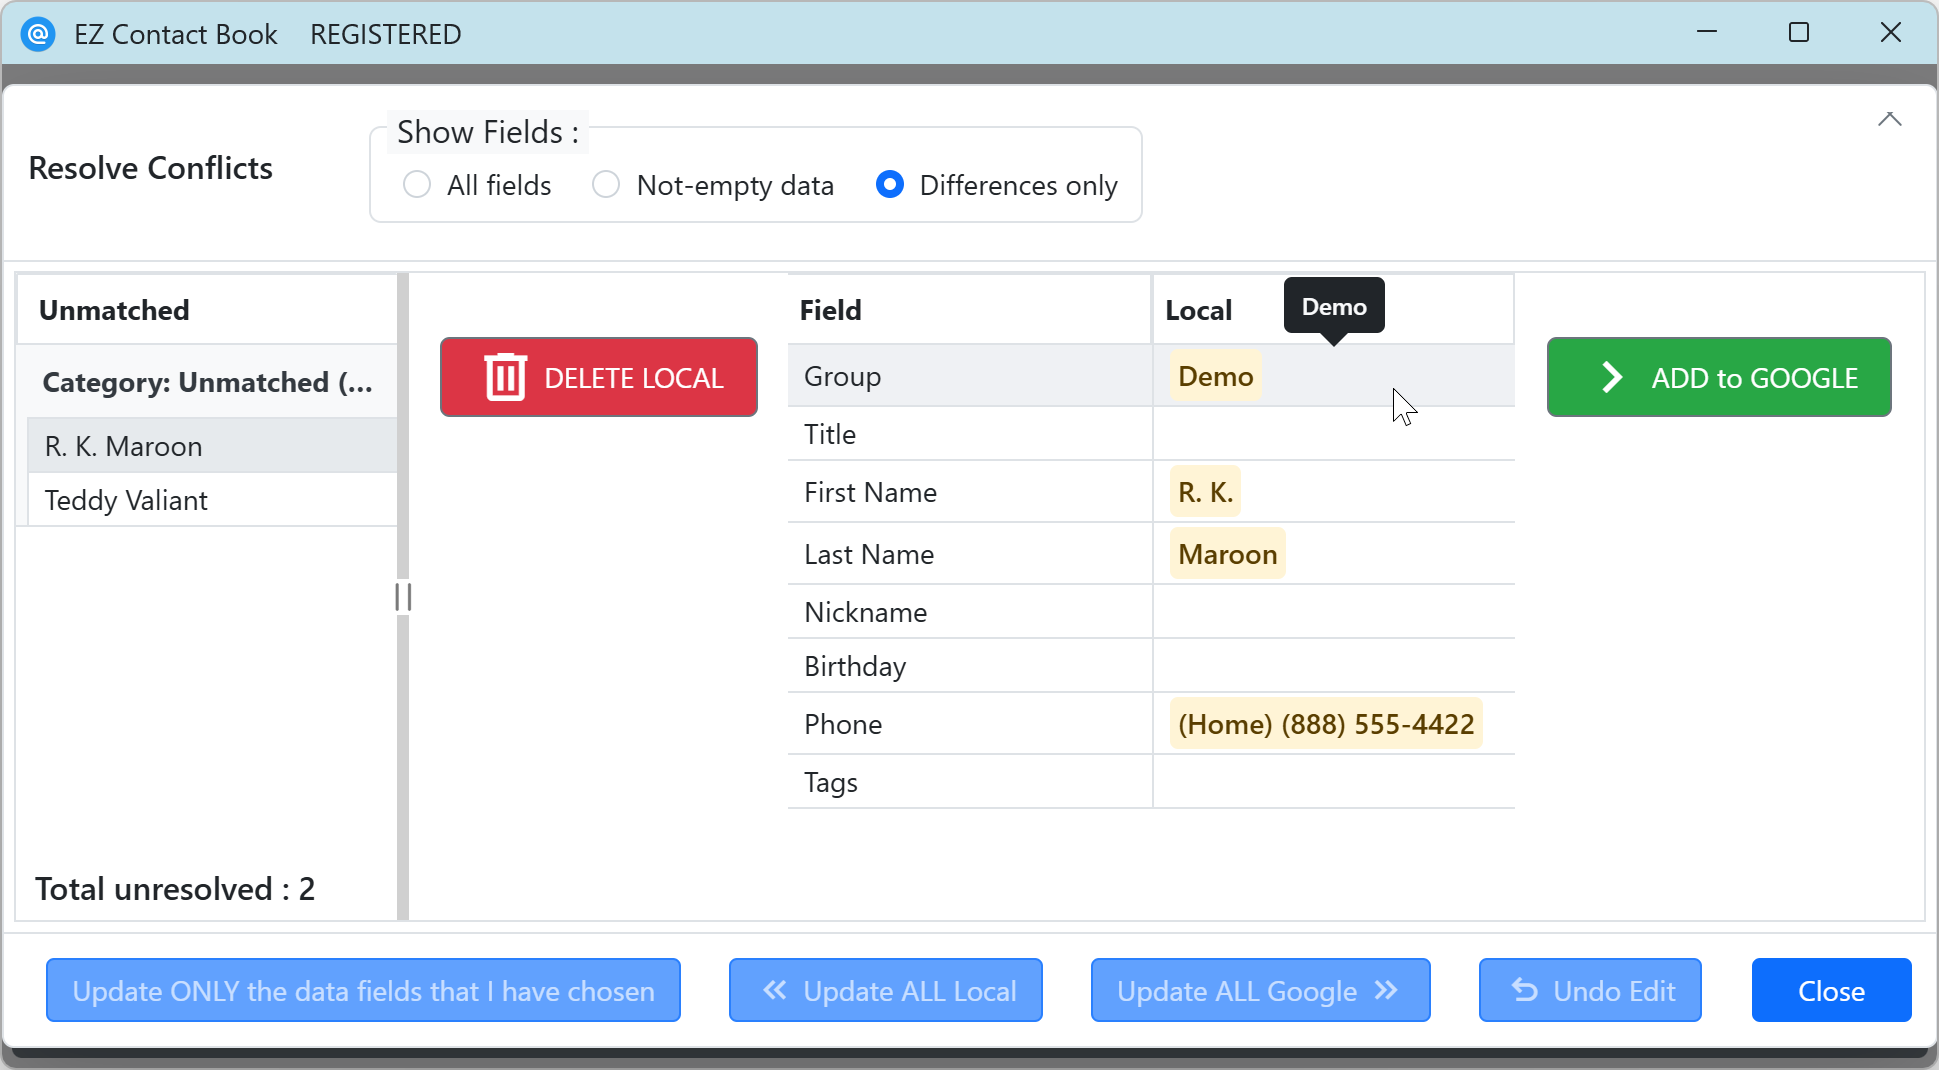Click the undo arrow icon on Undo Edit
This screenshot has height=1070, width=1939.
[1524, 990]
